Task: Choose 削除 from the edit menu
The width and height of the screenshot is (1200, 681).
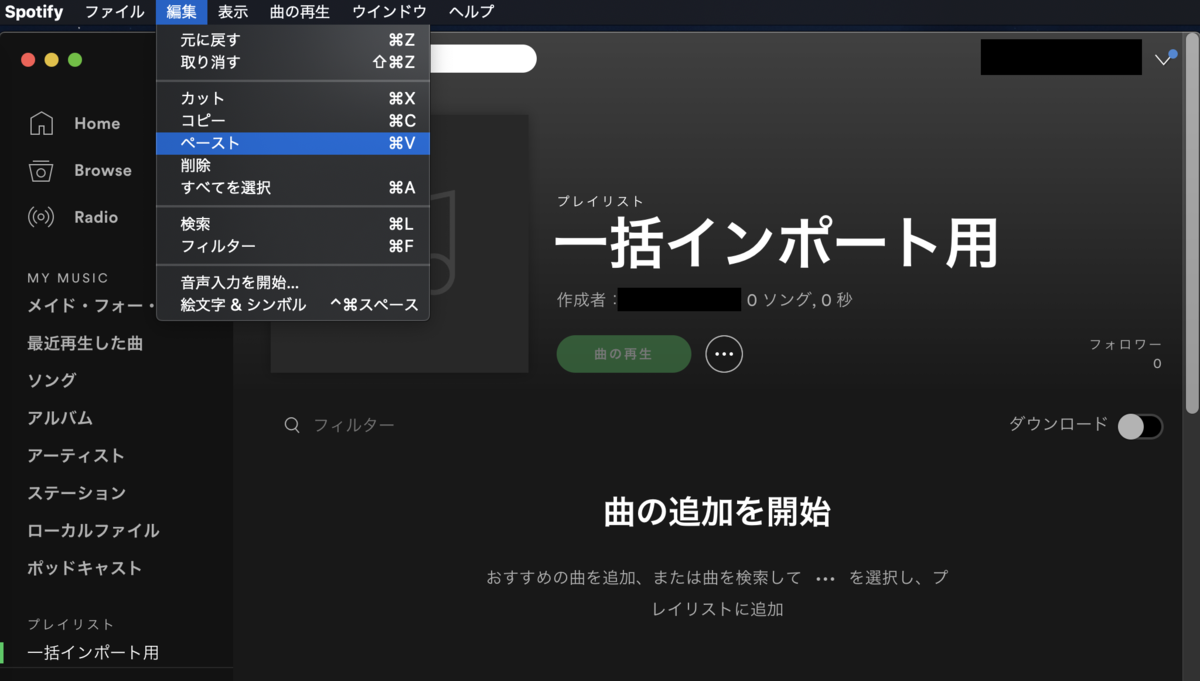Action: 293,165
